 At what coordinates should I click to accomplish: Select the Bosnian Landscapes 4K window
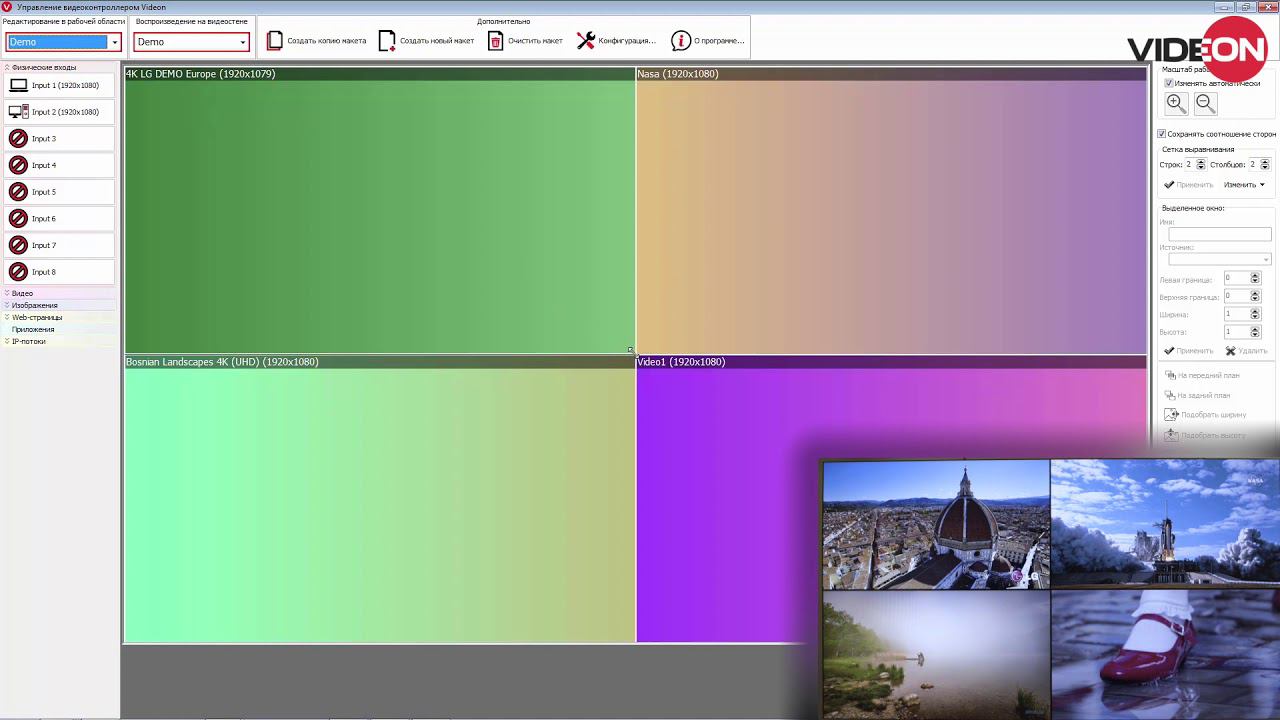click(380, 499)
